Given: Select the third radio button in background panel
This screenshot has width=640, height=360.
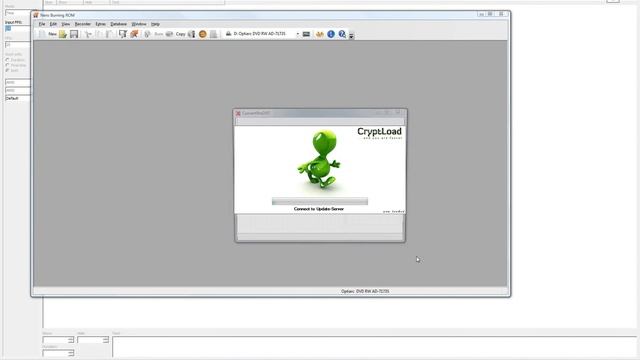Looking at the screenshot, I should [7, 71].
